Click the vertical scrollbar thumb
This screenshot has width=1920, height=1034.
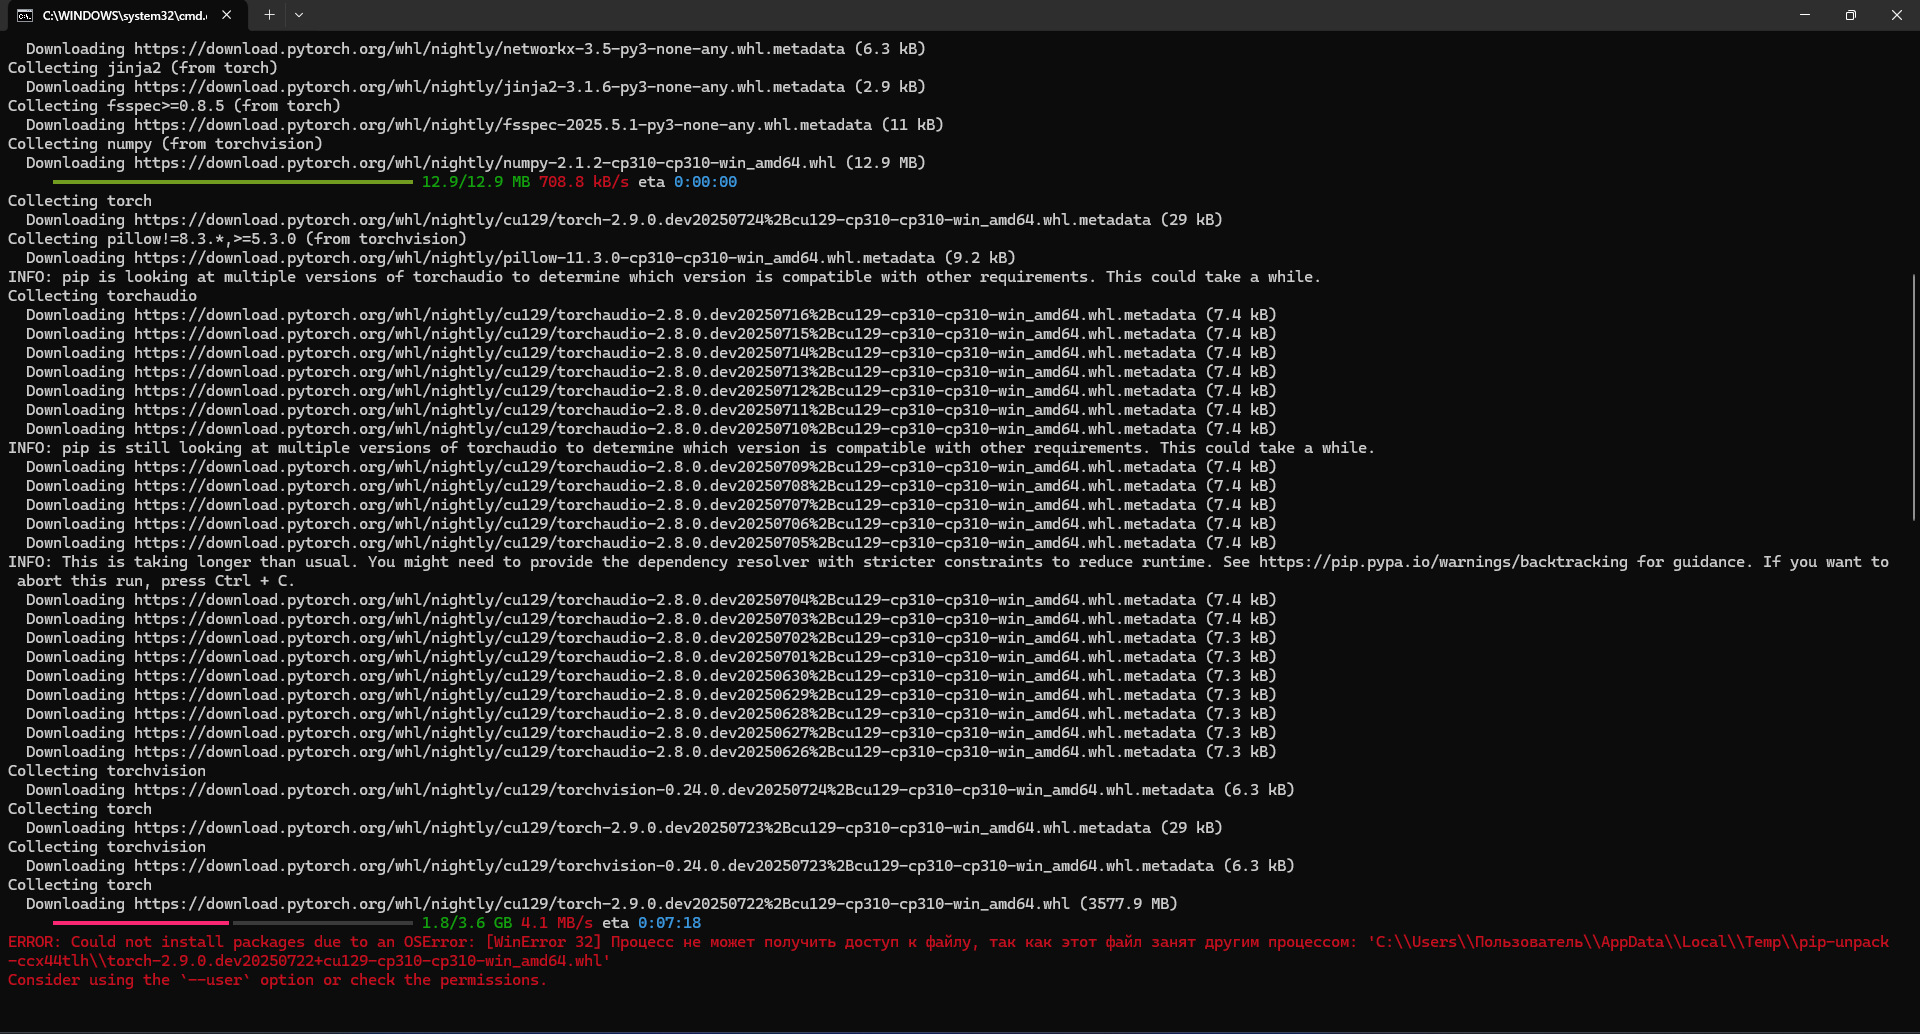click(1914, 397)
